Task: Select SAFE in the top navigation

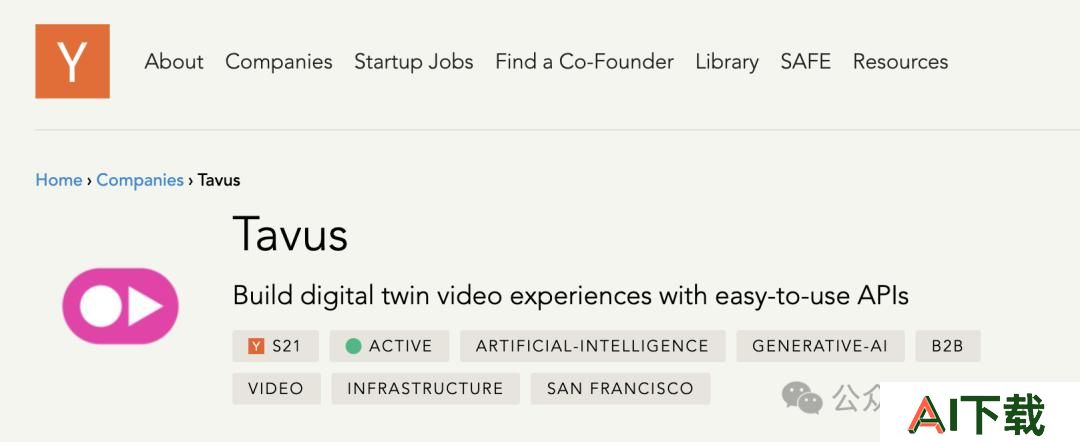Action: 805,62
